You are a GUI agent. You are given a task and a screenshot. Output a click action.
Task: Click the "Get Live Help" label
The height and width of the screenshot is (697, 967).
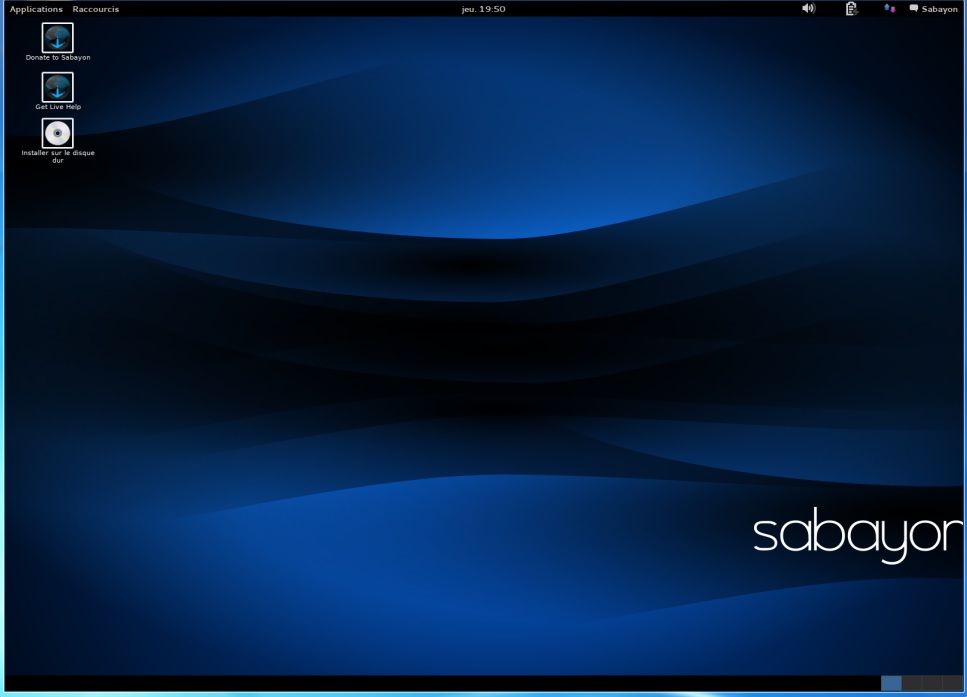pyautogui.click(x=58, y=107)
